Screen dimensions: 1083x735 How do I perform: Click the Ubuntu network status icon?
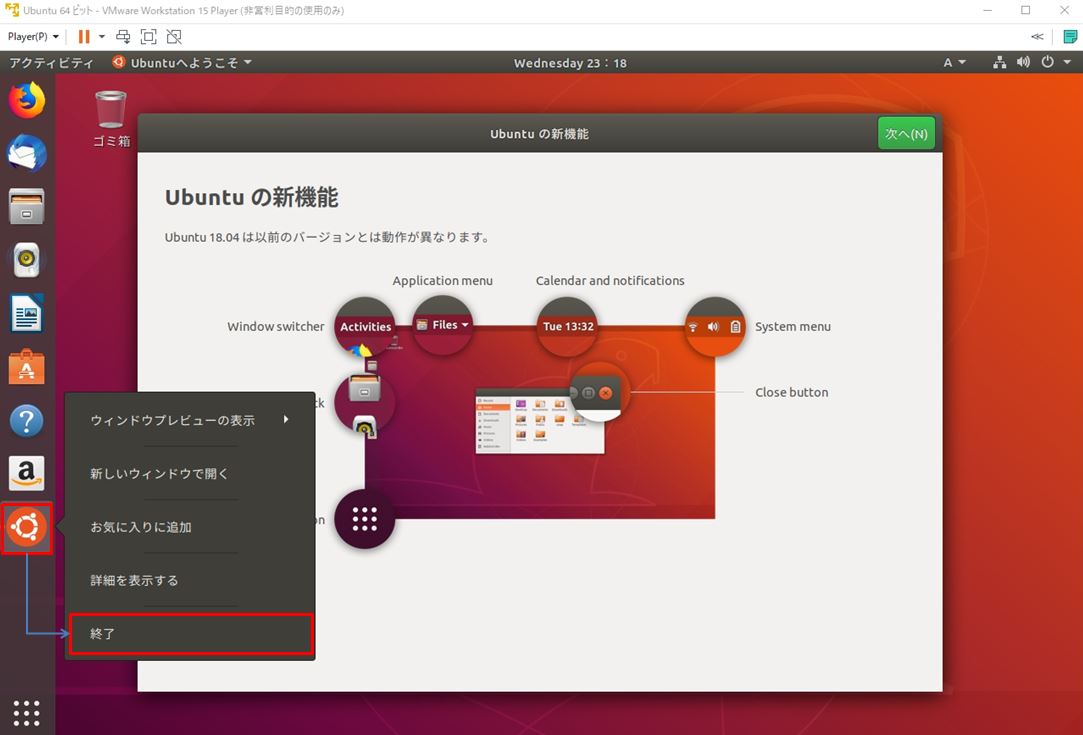pyautogui.click(x=999, y=62)
